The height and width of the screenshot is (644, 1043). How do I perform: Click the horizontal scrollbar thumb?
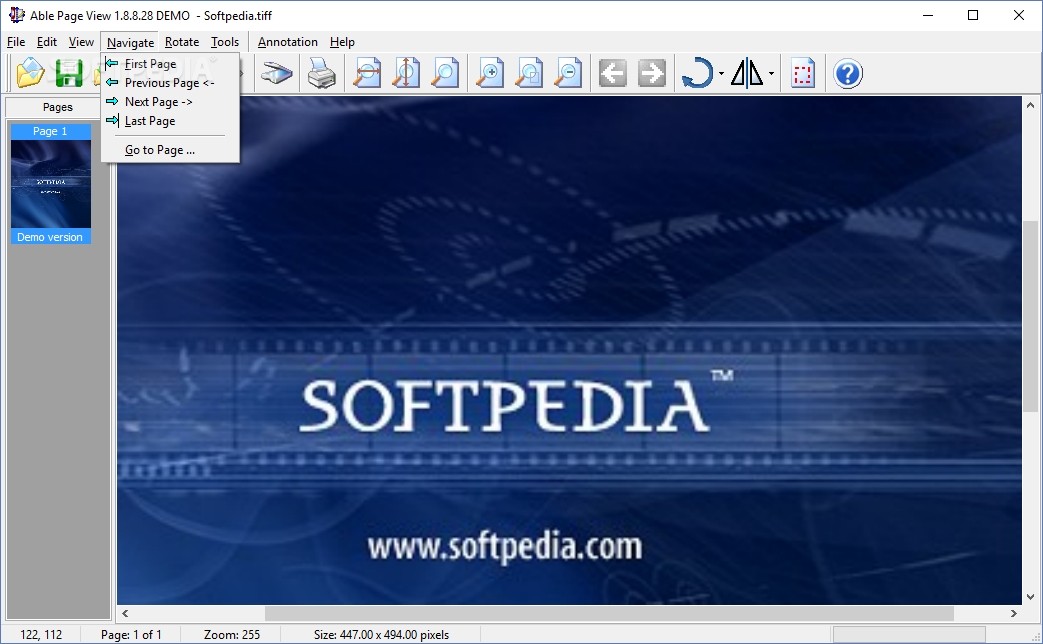pyautogui.click(x=609, y=613)
